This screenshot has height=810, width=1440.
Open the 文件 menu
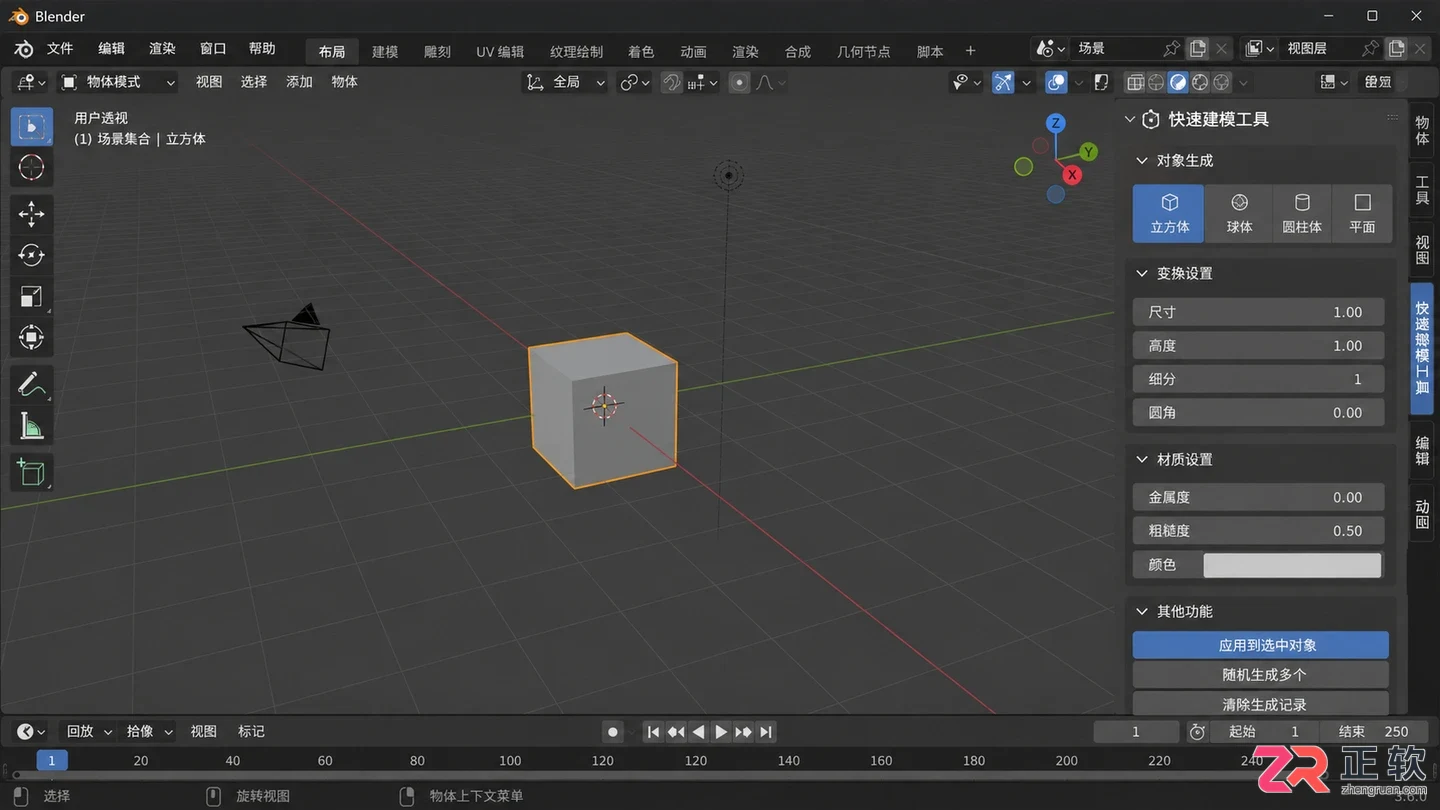60,49
